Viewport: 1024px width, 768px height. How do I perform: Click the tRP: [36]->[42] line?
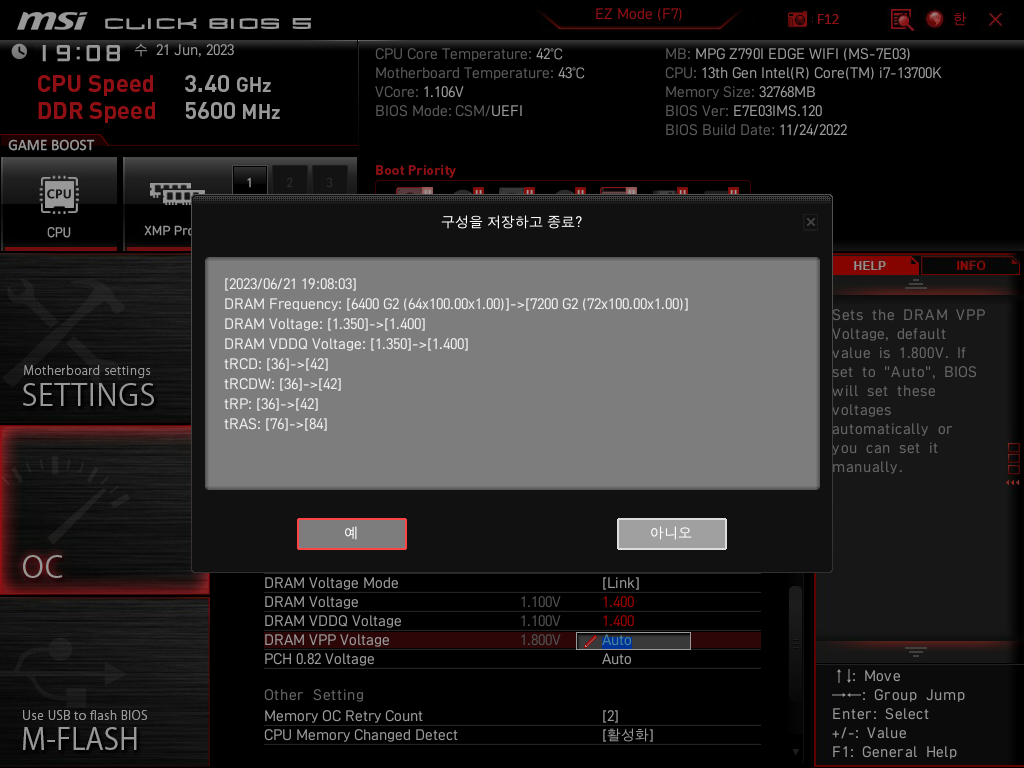[271, 404]
